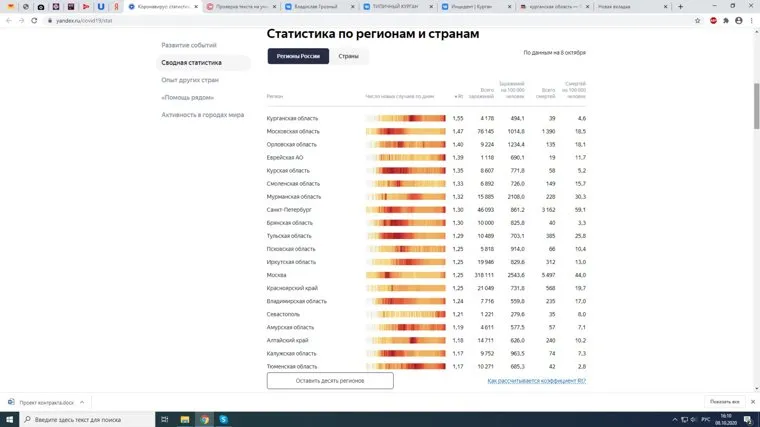The image size is (760, 427).
Task: Click the Курганская область heatmap bar
Action: (405, 118)
